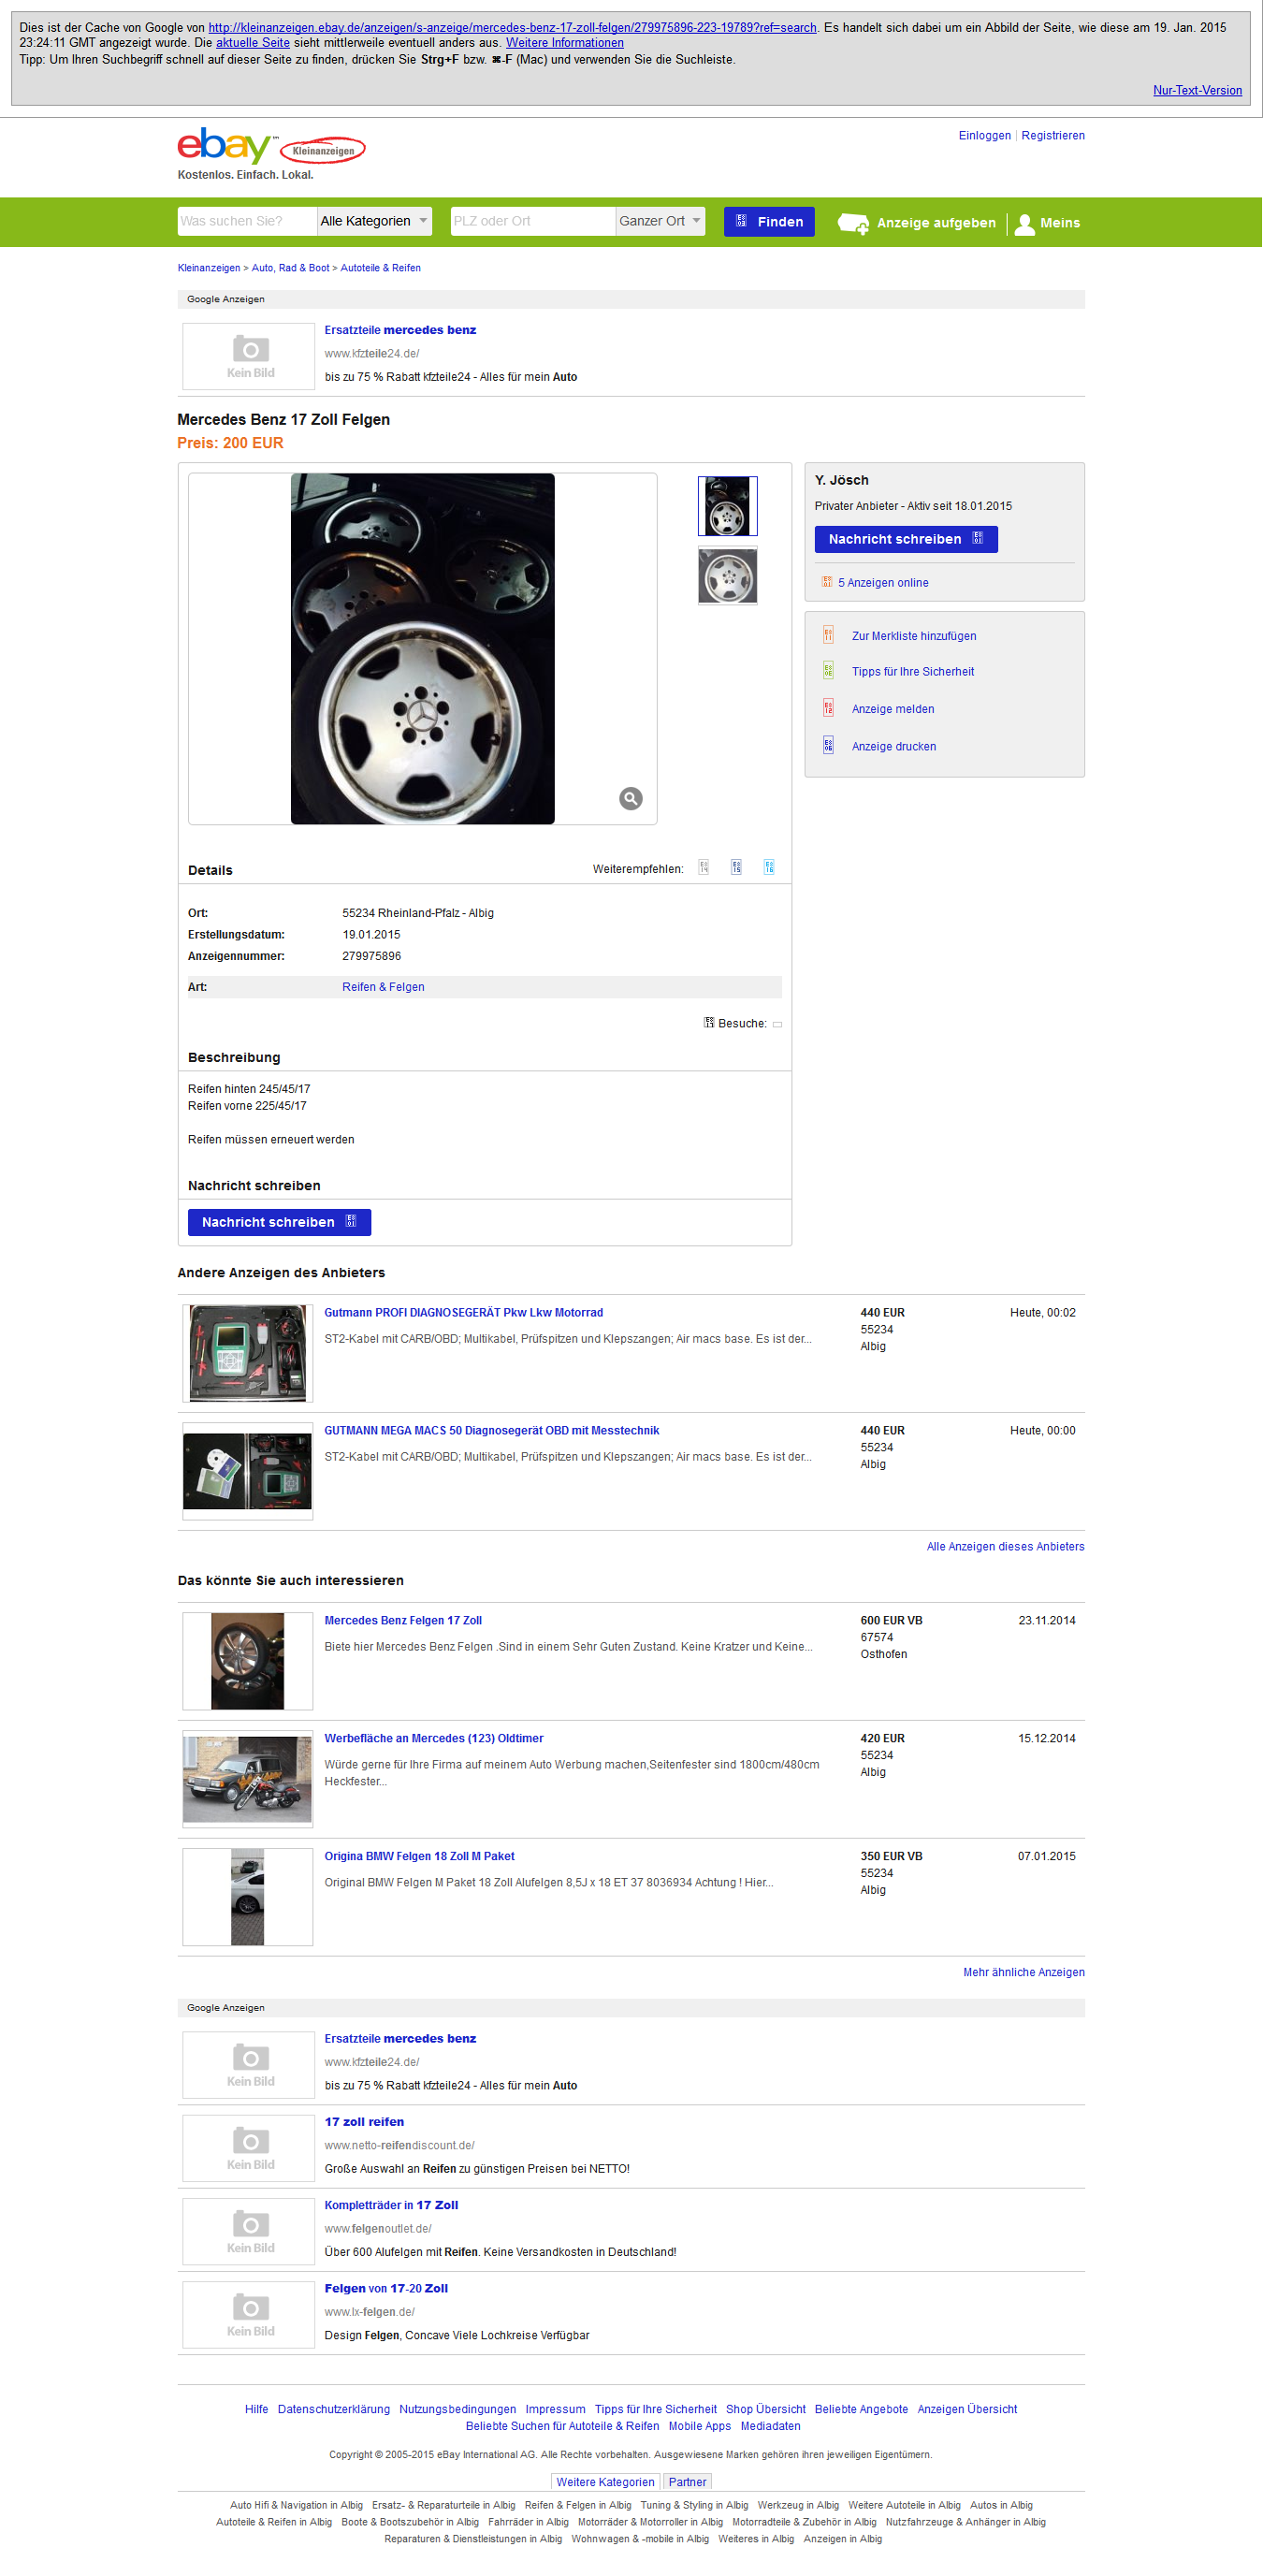1263x2576 pixels.
Task: Click icon next to Zur Merkliste hinzufügen
Action: coord(828,635)
